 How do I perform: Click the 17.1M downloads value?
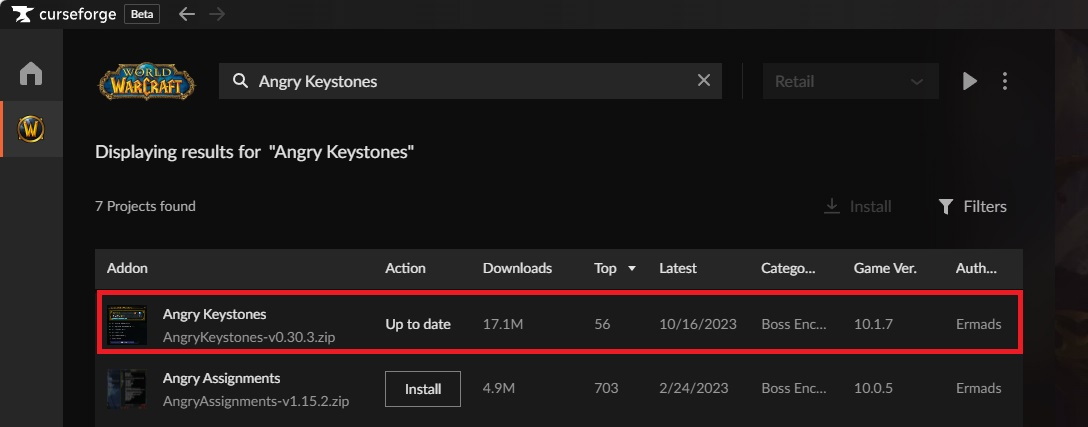point(503,324)
